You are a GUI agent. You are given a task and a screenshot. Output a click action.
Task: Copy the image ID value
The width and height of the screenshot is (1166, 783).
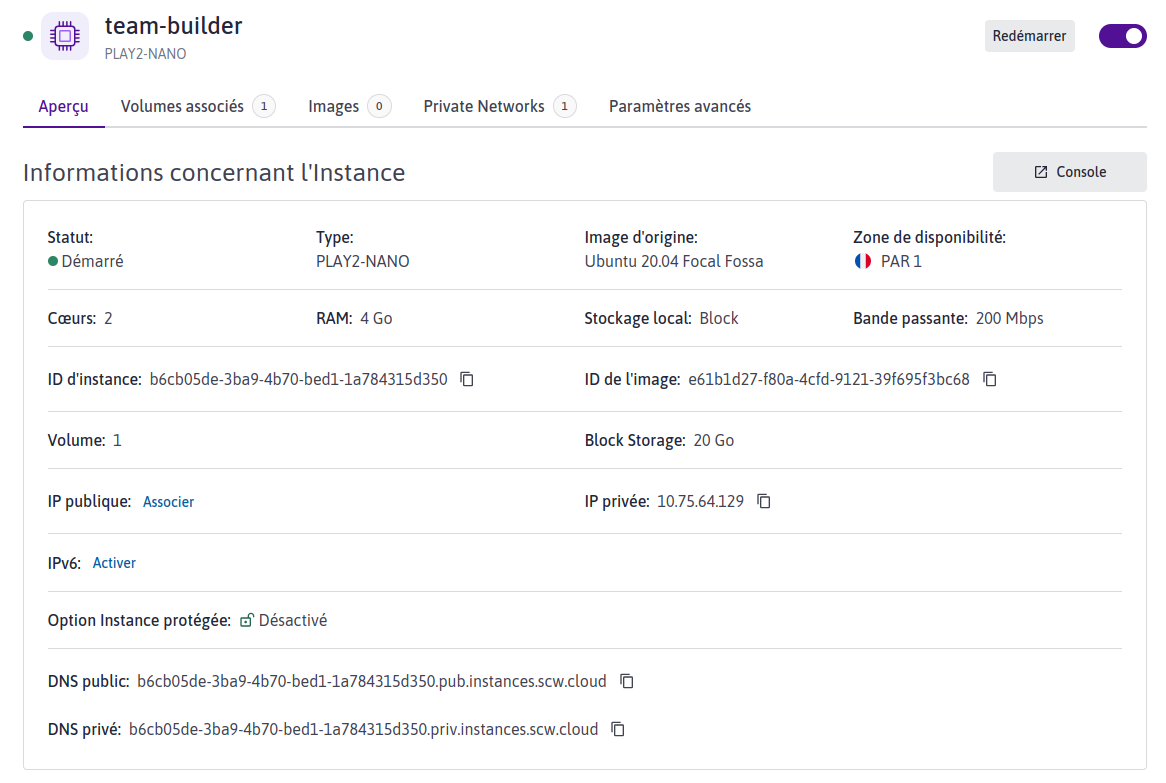tap(990, 379)
